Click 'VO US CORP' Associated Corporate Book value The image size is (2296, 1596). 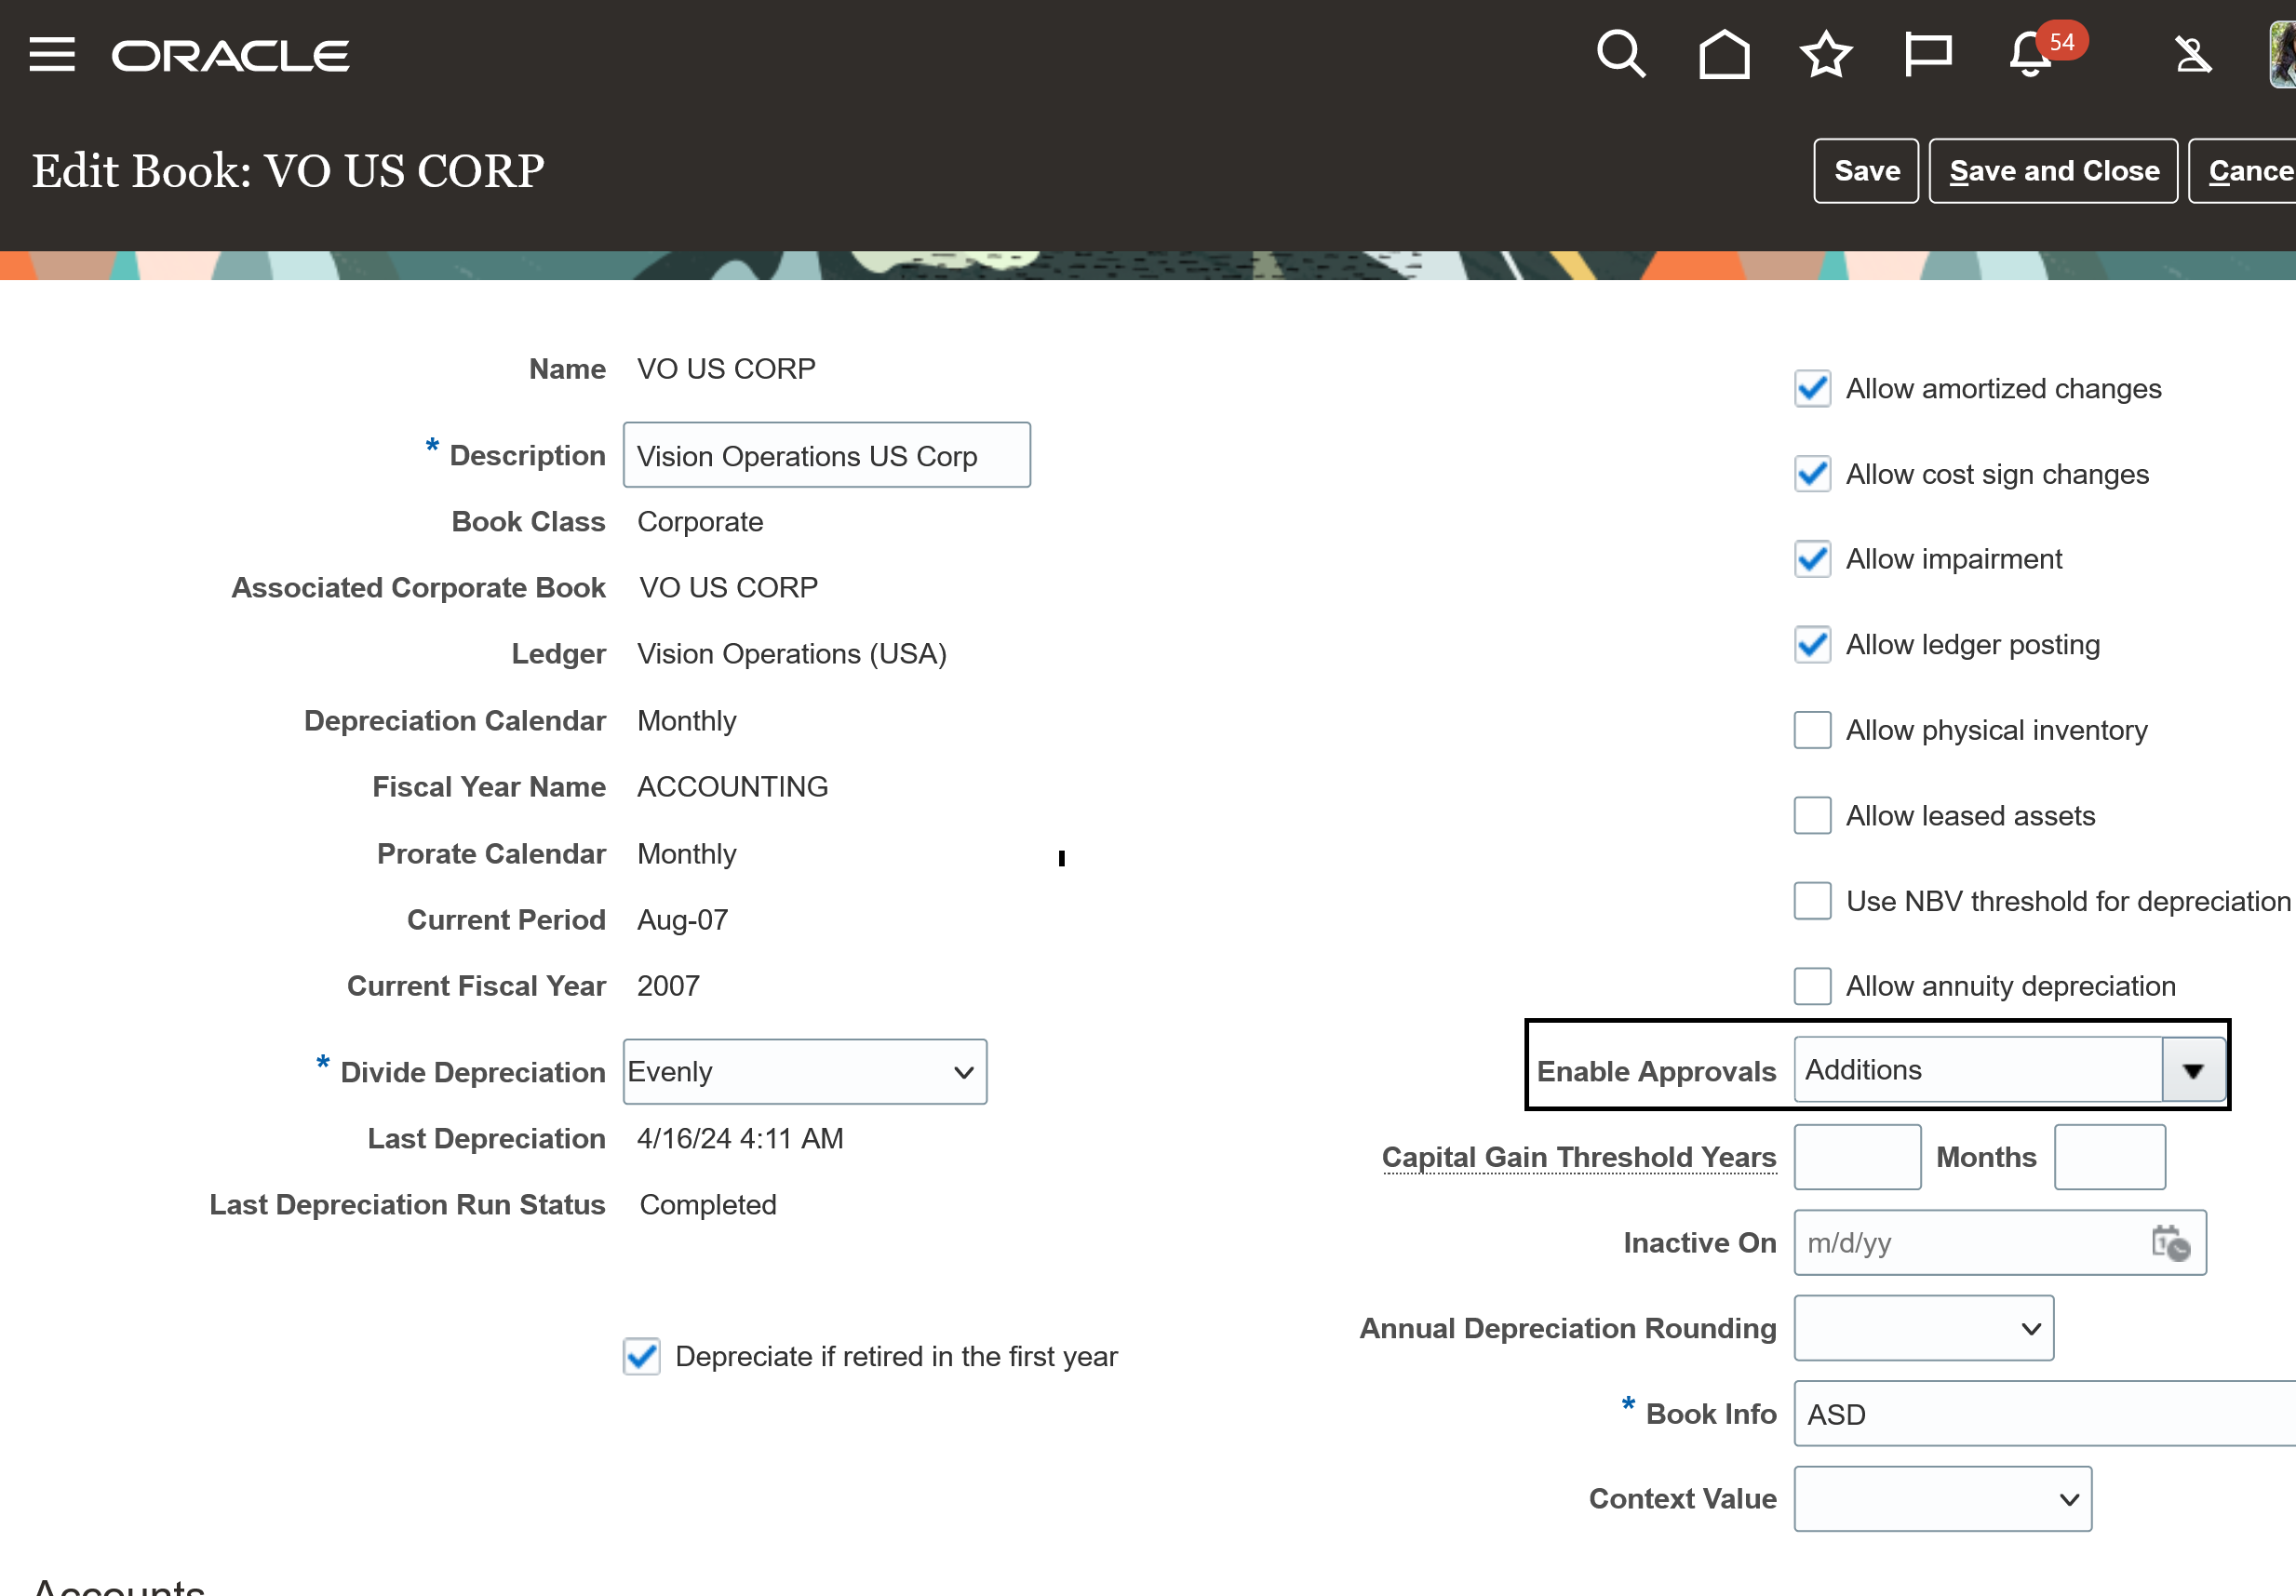pyautogui.click(x=728, y=588)
